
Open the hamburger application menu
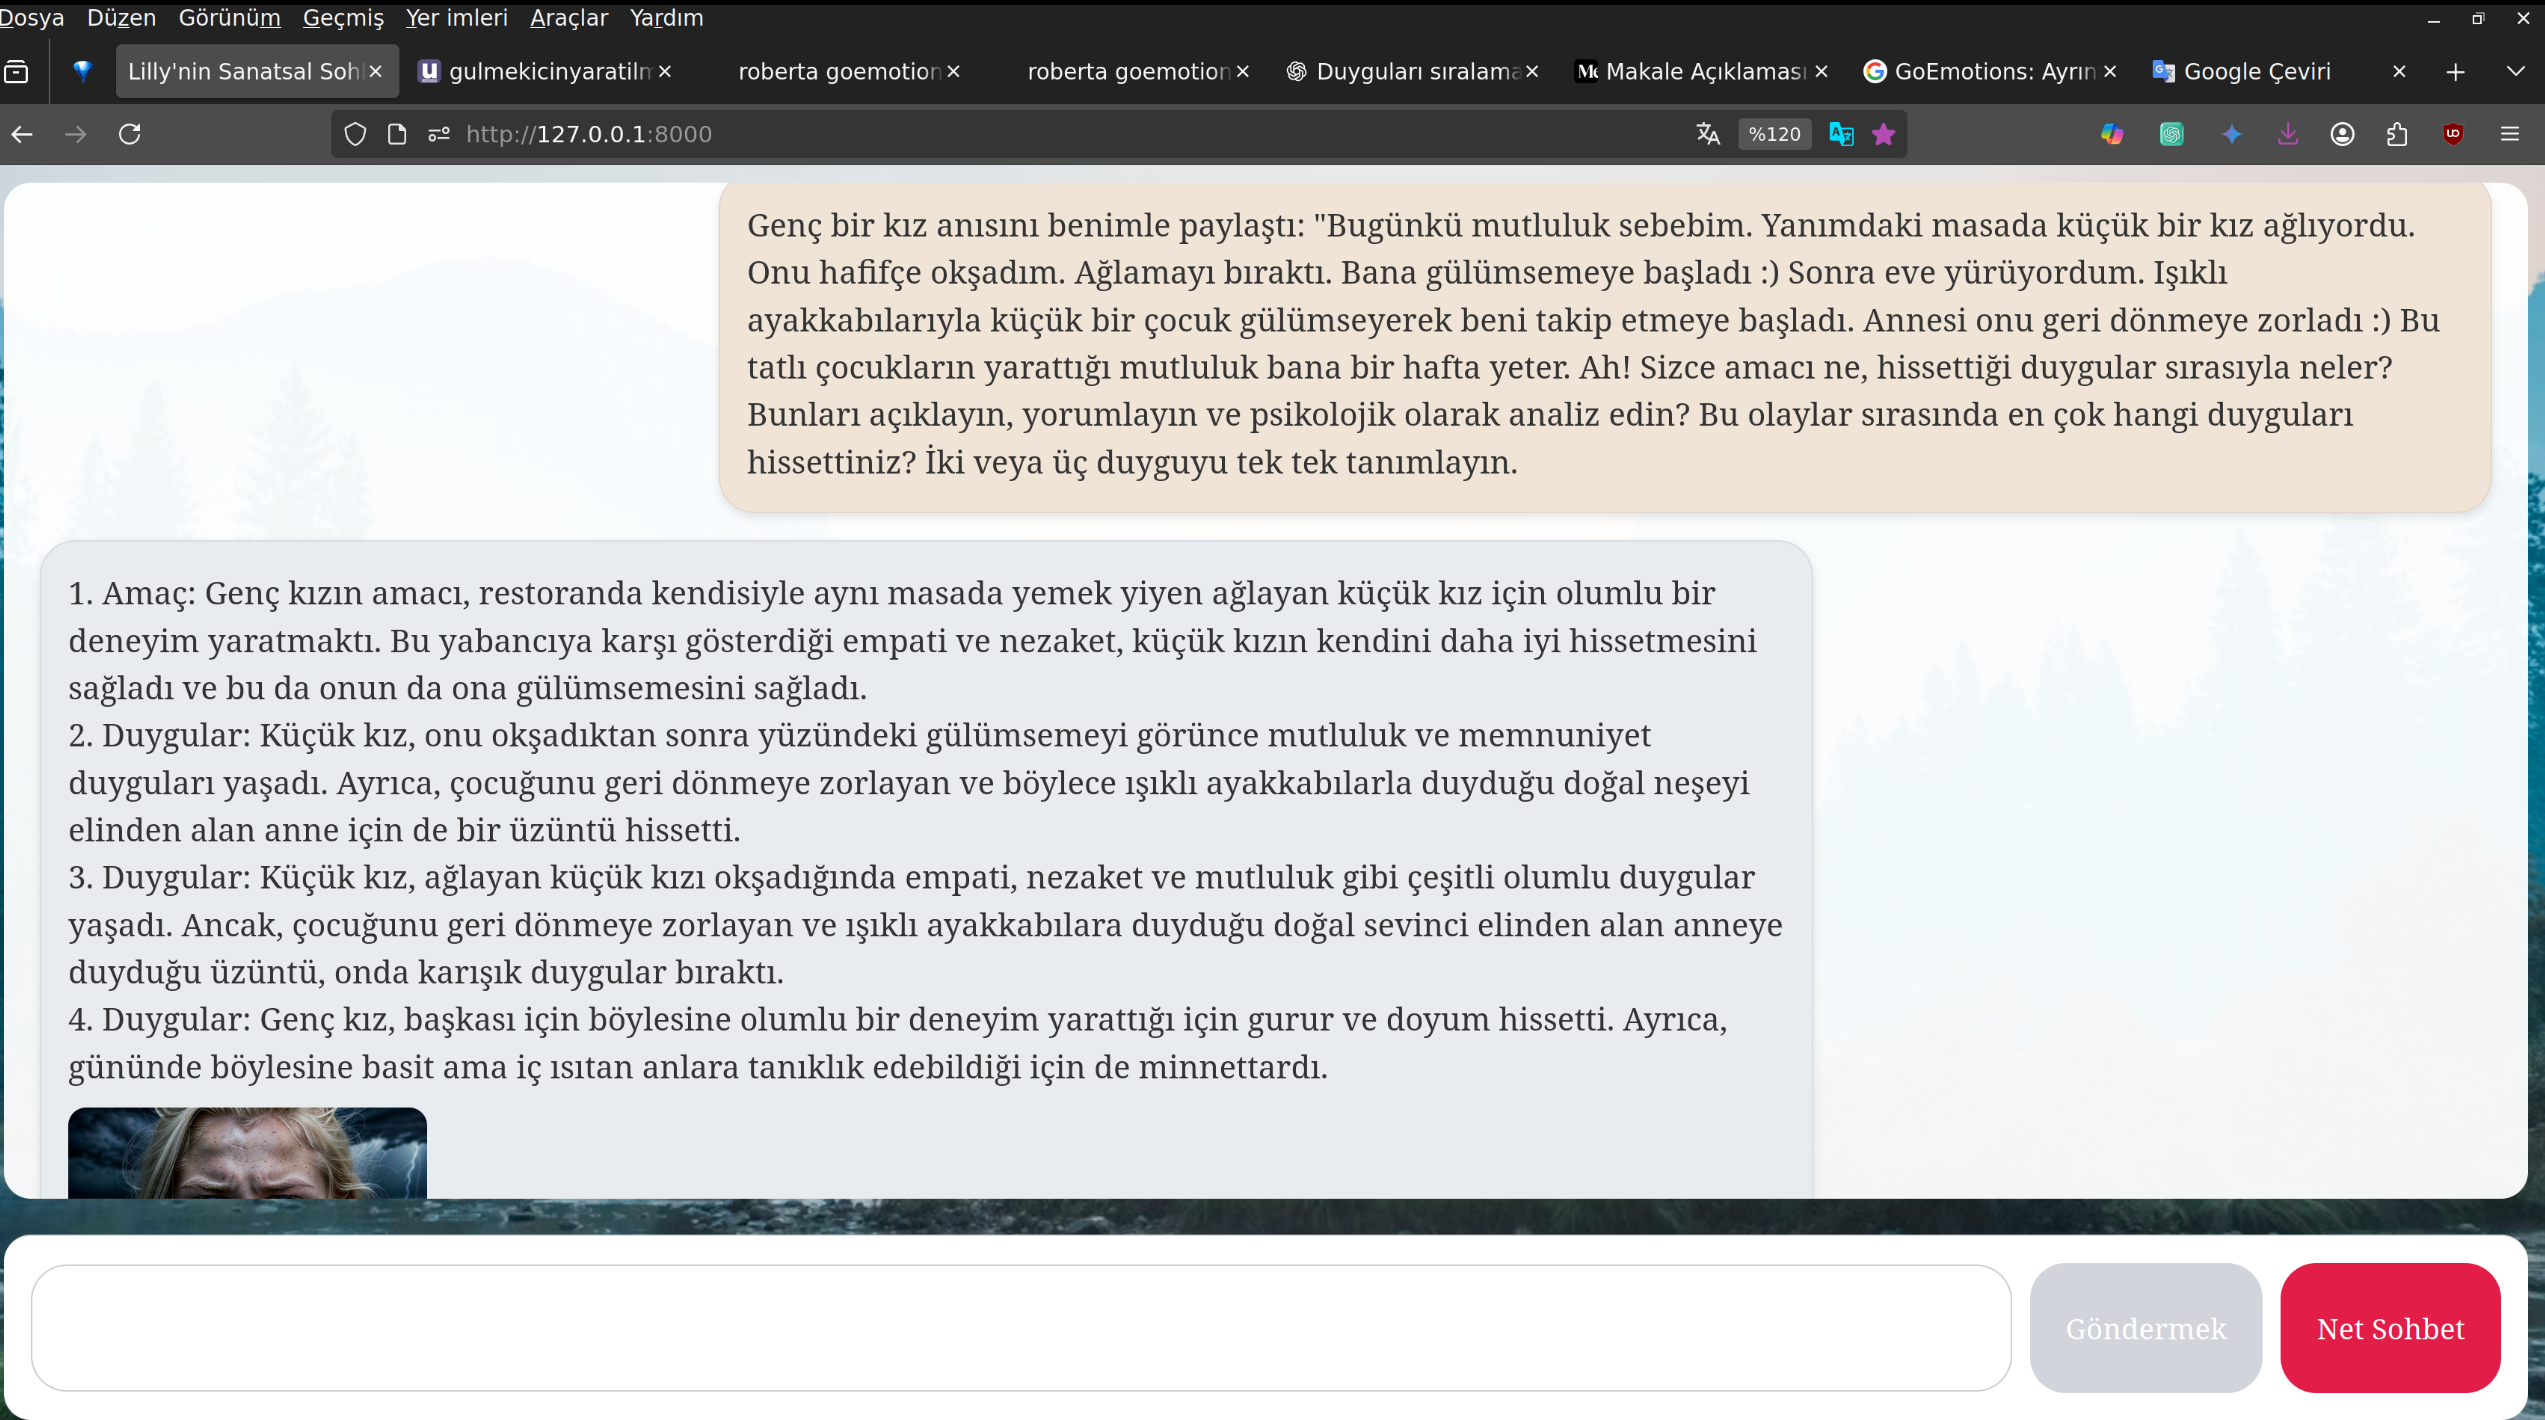pos(2510,134)
